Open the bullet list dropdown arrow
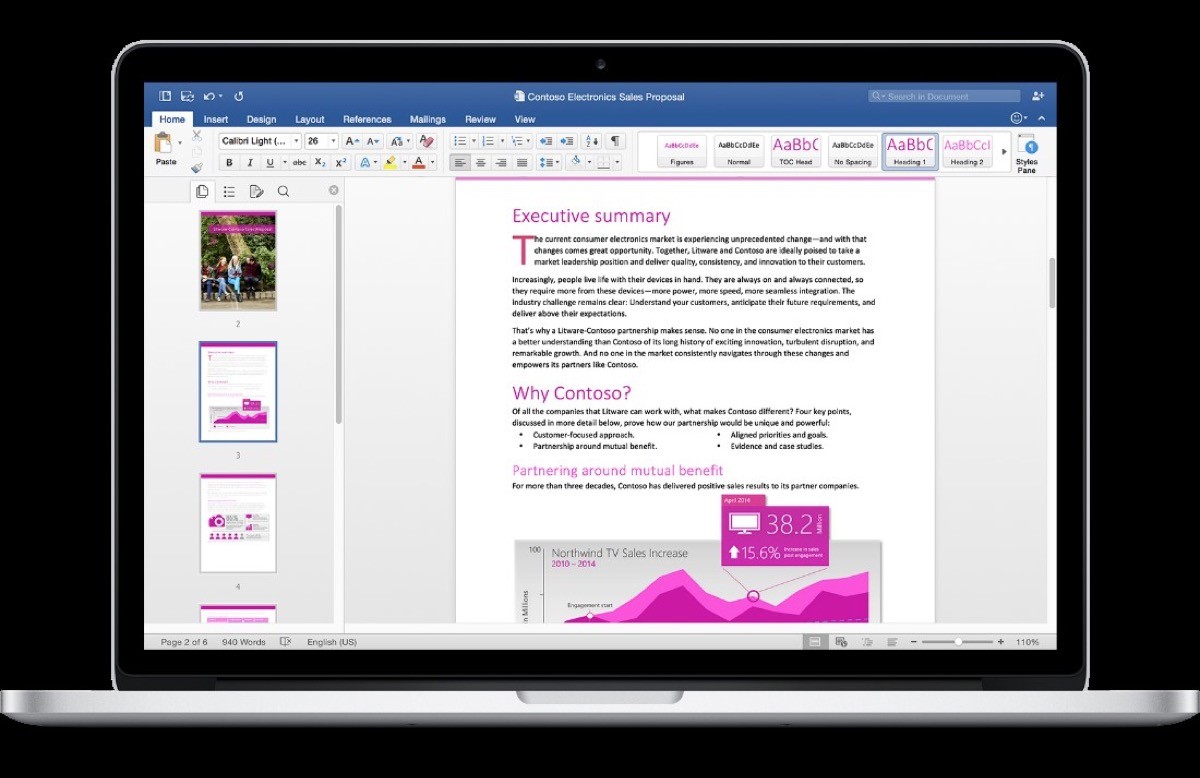 tap(473, 141)
